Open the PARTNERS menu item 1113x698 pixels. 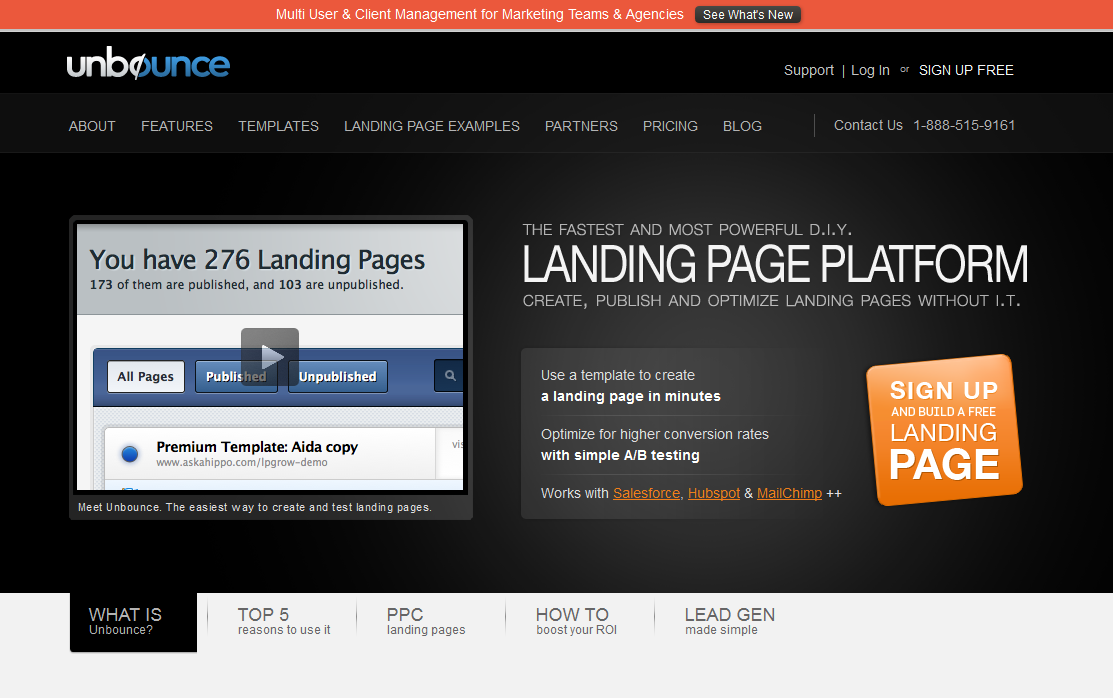(x=581, y=126)
